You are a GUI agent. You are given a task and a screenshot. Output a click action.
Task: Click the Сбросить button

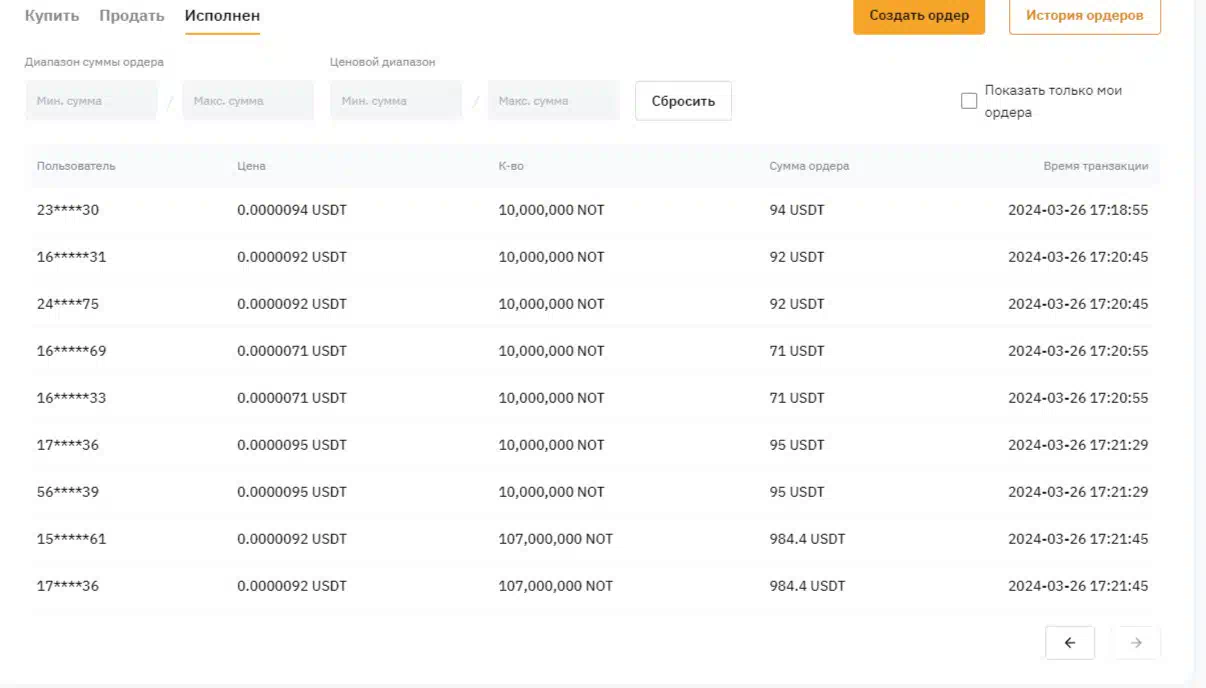[x=683, y=101]
